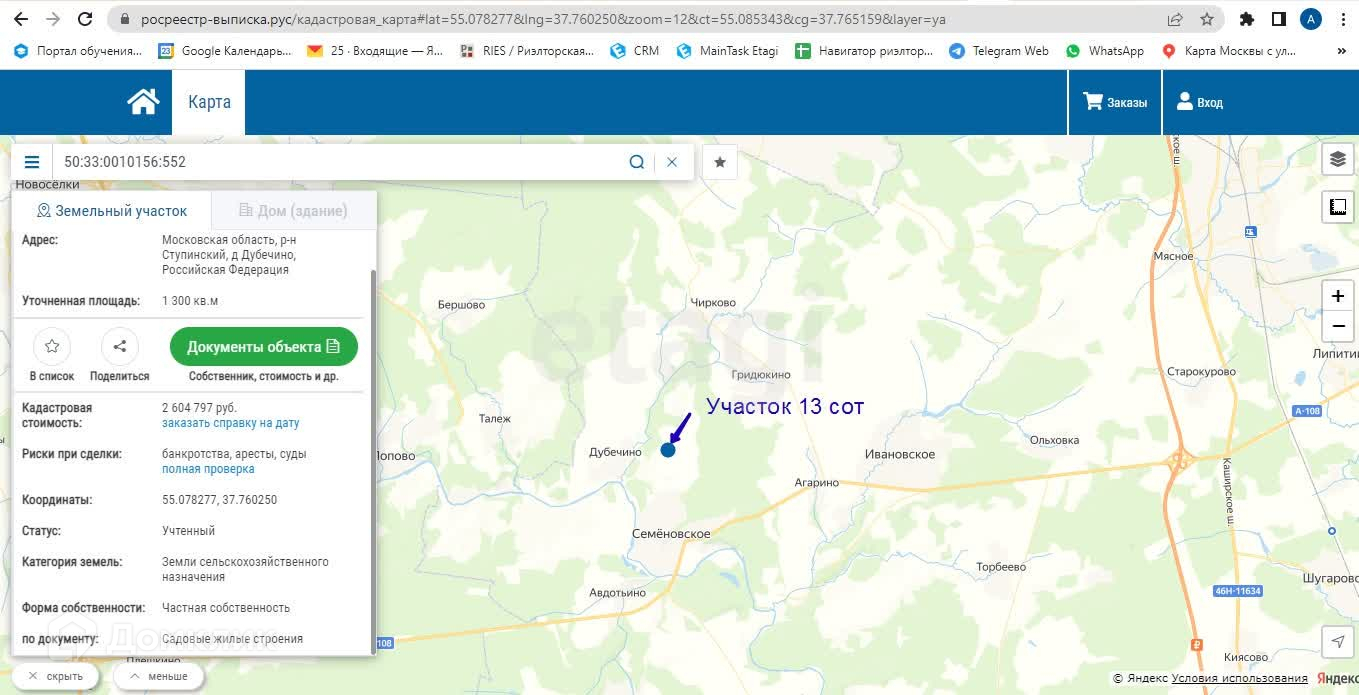1359x695 pixels.
Task: Click the Документы объекта button
Action: 264,347
